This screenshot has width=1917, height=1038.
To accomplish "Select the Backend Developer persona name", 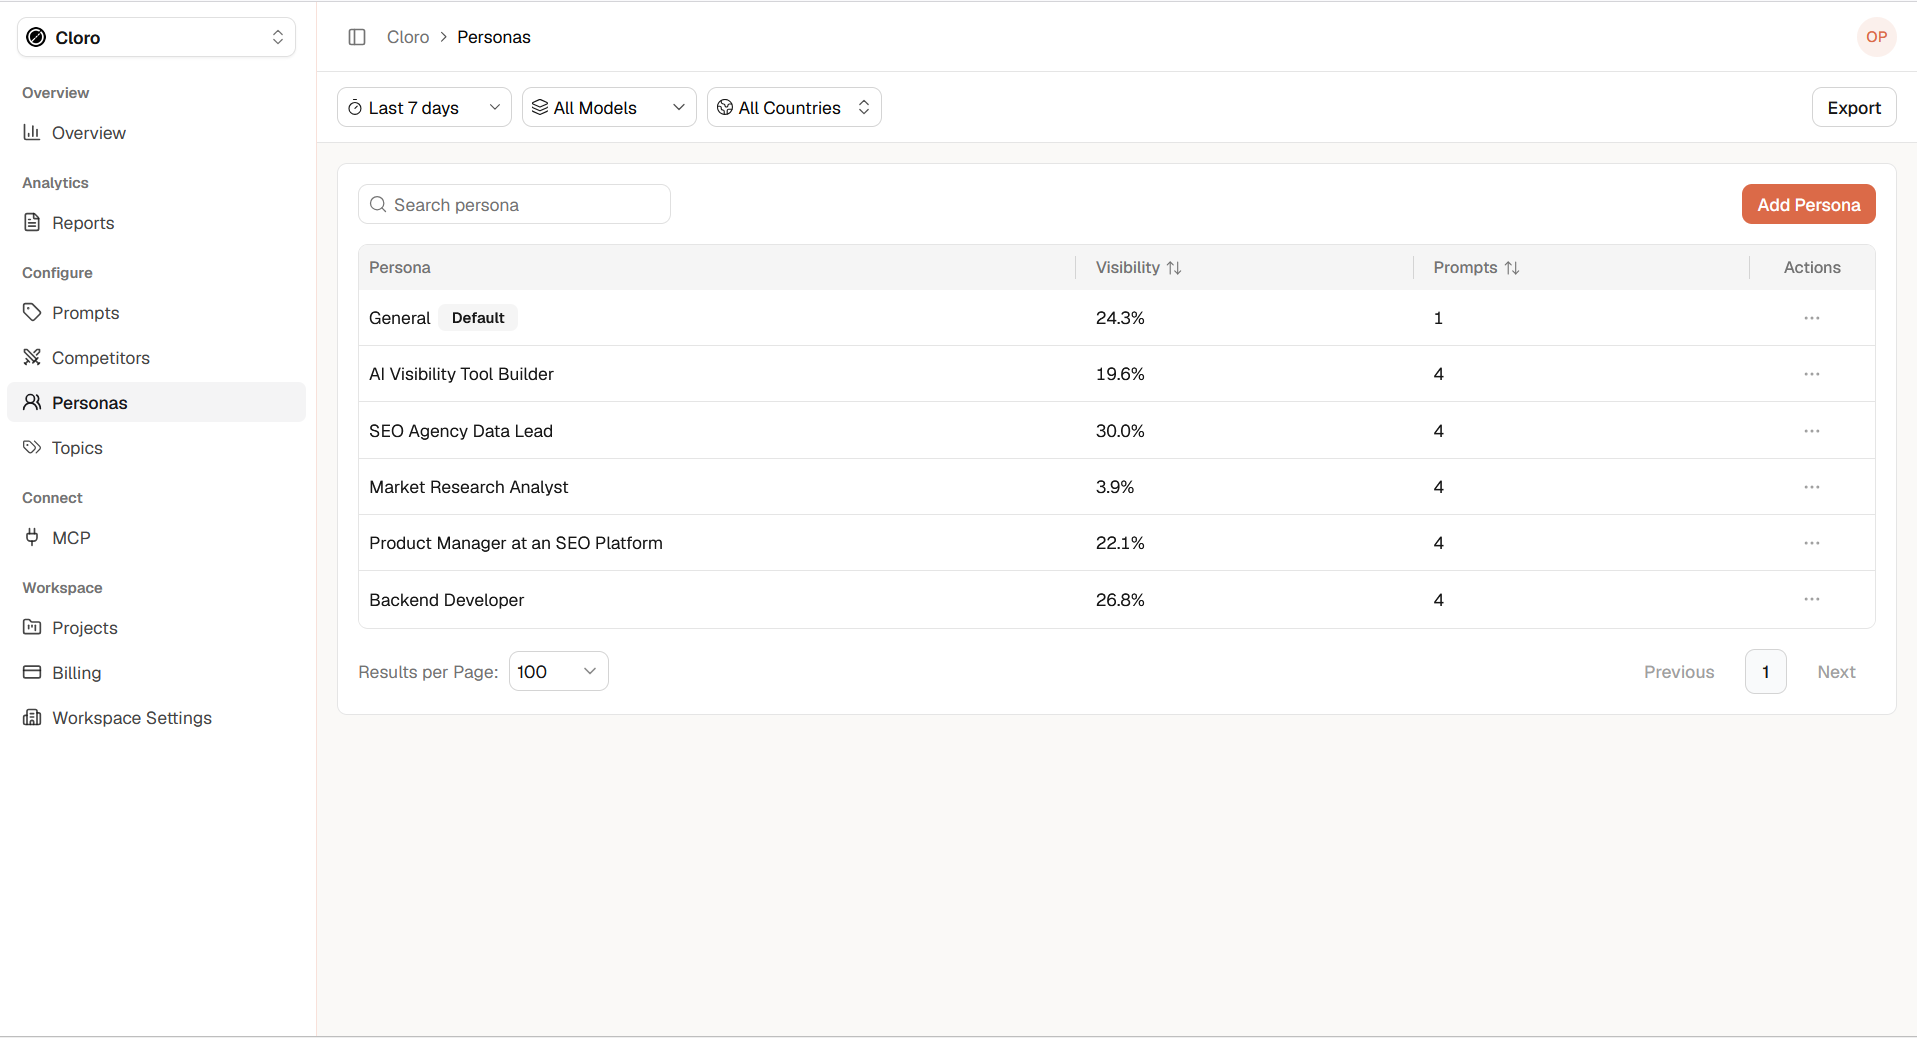I will click(x=446, y=600).
